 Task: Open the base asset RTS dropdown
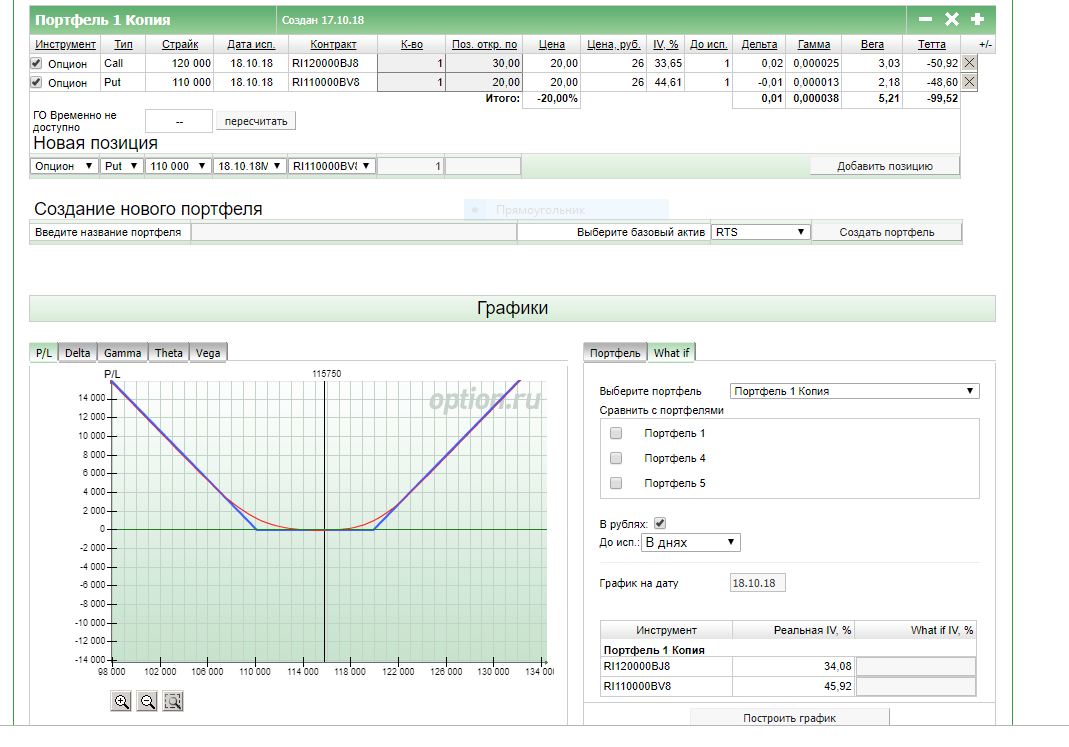[760, 232]
